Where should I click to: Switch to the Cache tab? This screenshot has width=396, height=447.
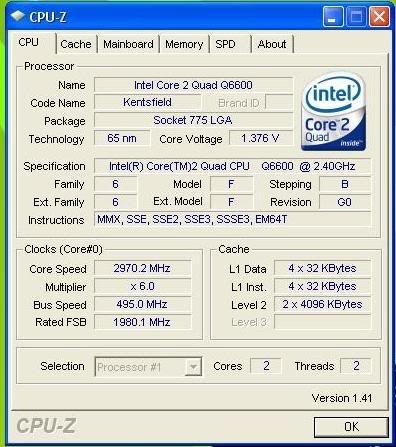tap(76, 44)
